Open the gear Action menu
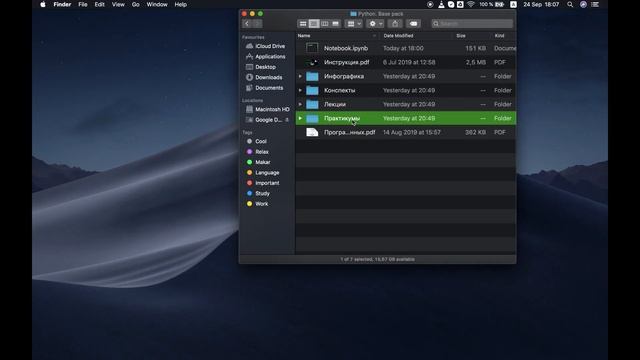 (x=376, y=24)
